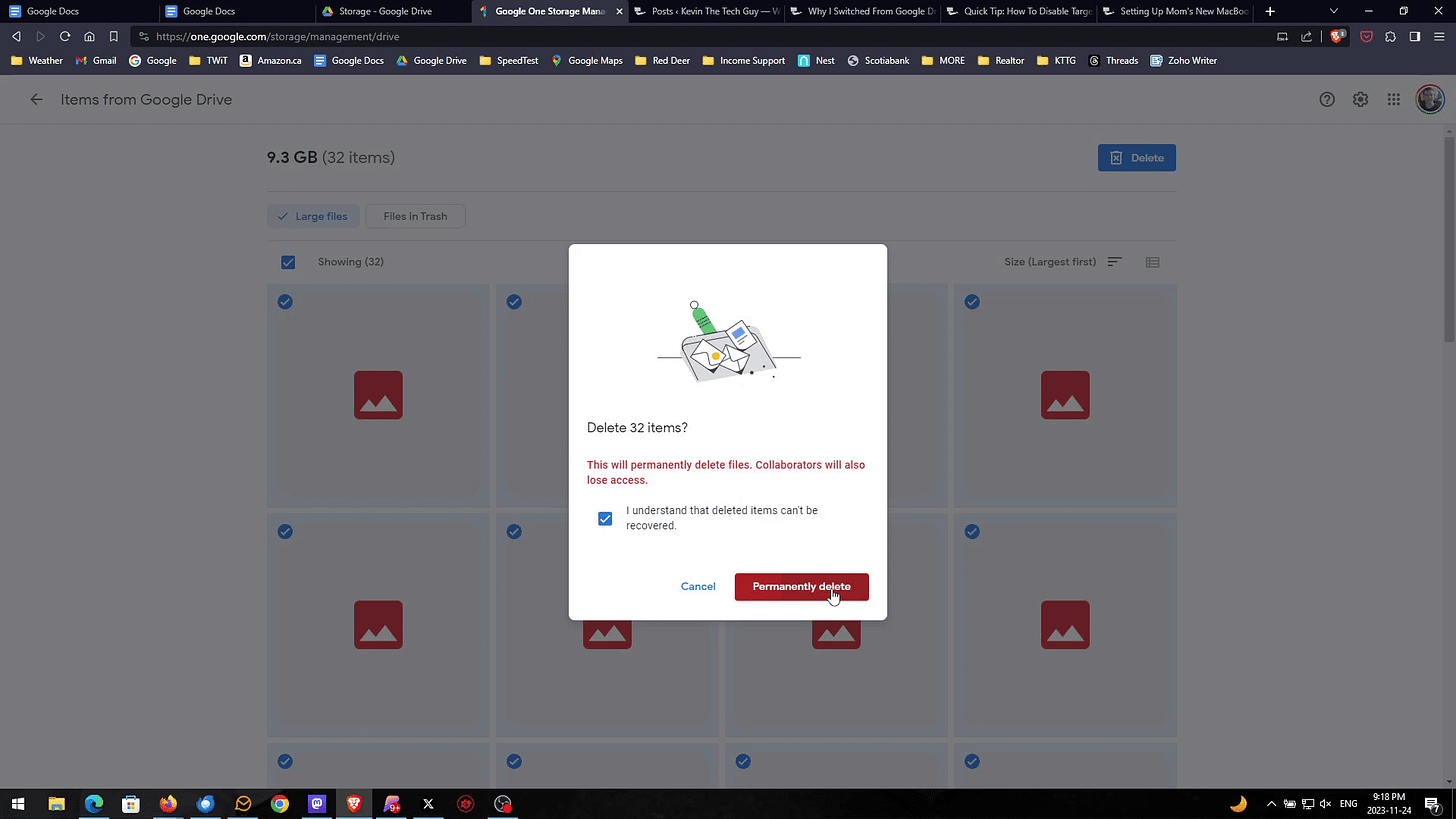Close the Google One Storage Manager tab
Image resolution: width=1456 pixels, height=819 pixels.
(x=619, y=11)
